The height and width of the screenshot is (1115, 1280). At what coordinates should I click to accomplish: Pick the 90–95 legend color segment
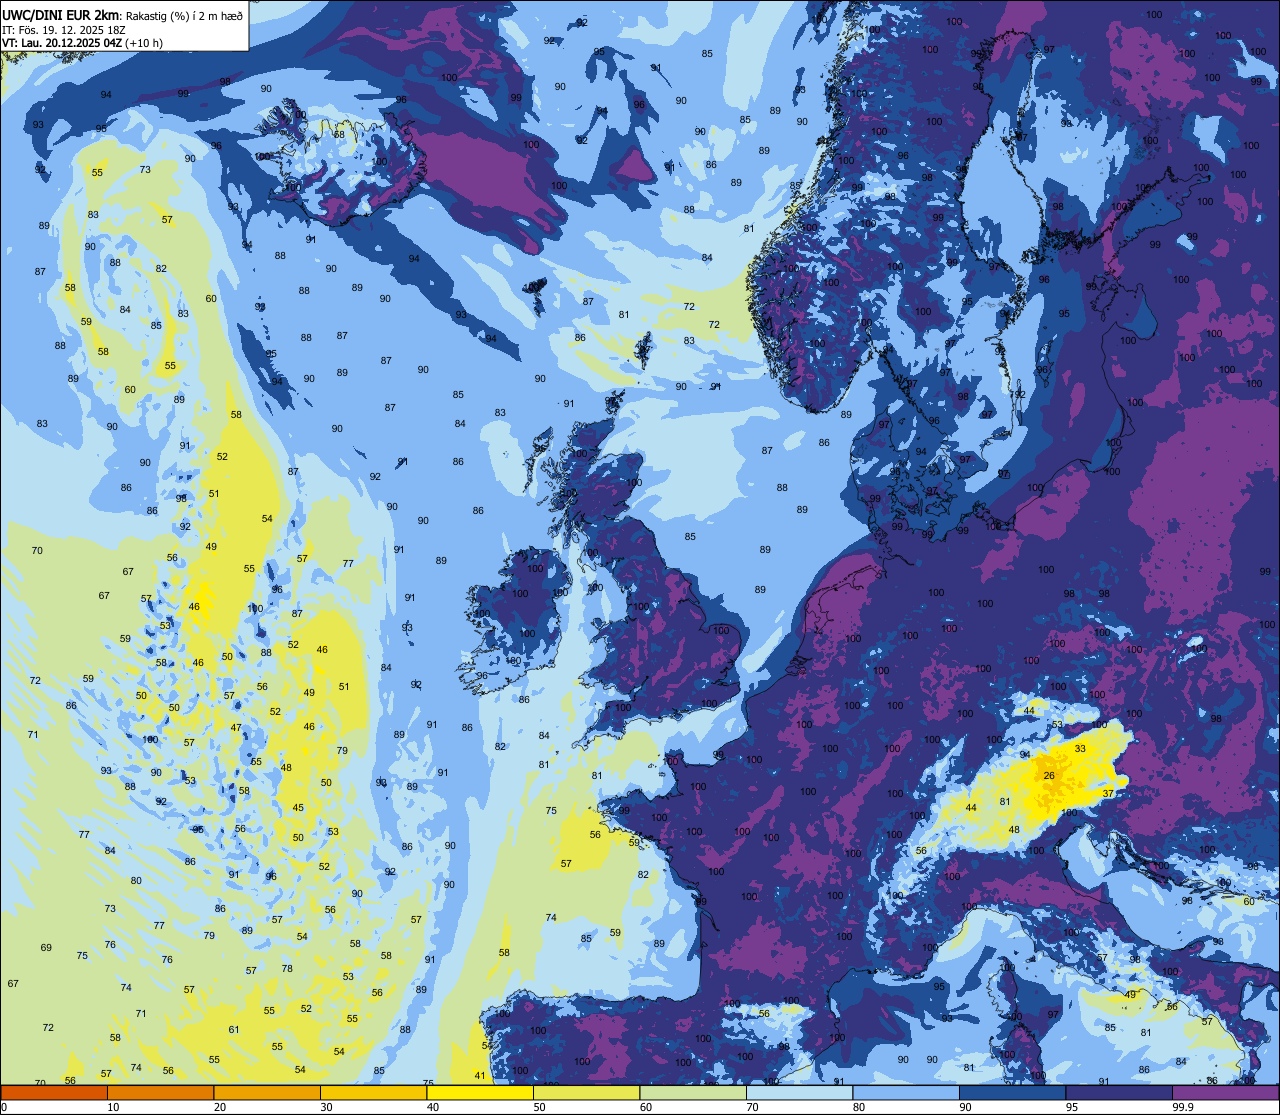point(1012,1092)
